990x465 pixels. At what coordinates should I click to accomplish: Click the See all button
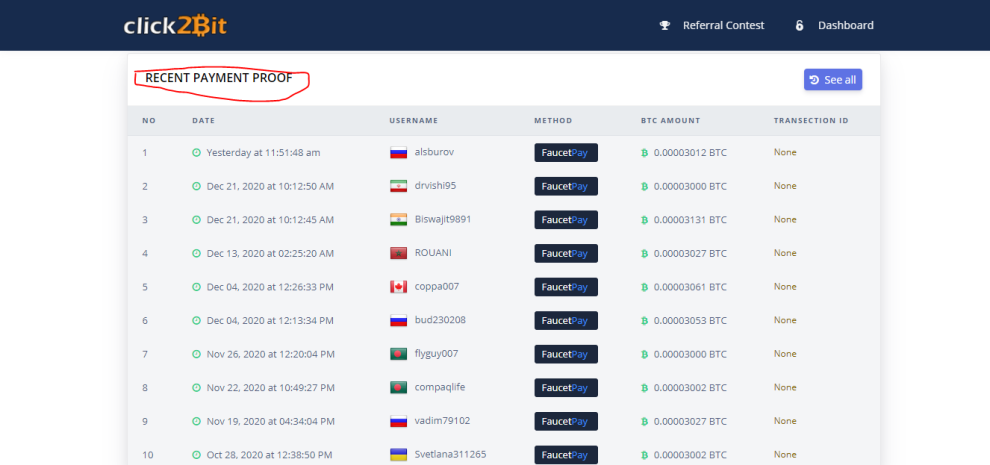pos(833,80)
